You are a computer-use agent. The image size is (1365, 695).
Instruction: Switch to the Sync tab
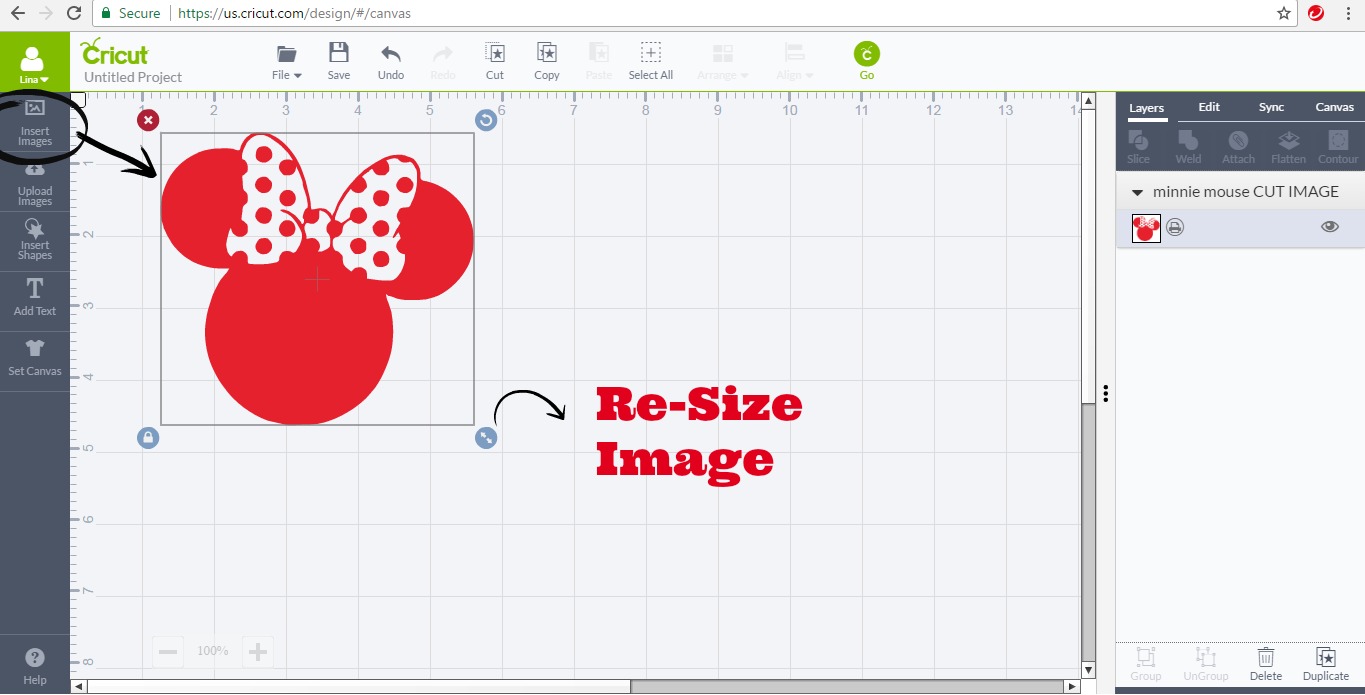[x=1271, y=108]
